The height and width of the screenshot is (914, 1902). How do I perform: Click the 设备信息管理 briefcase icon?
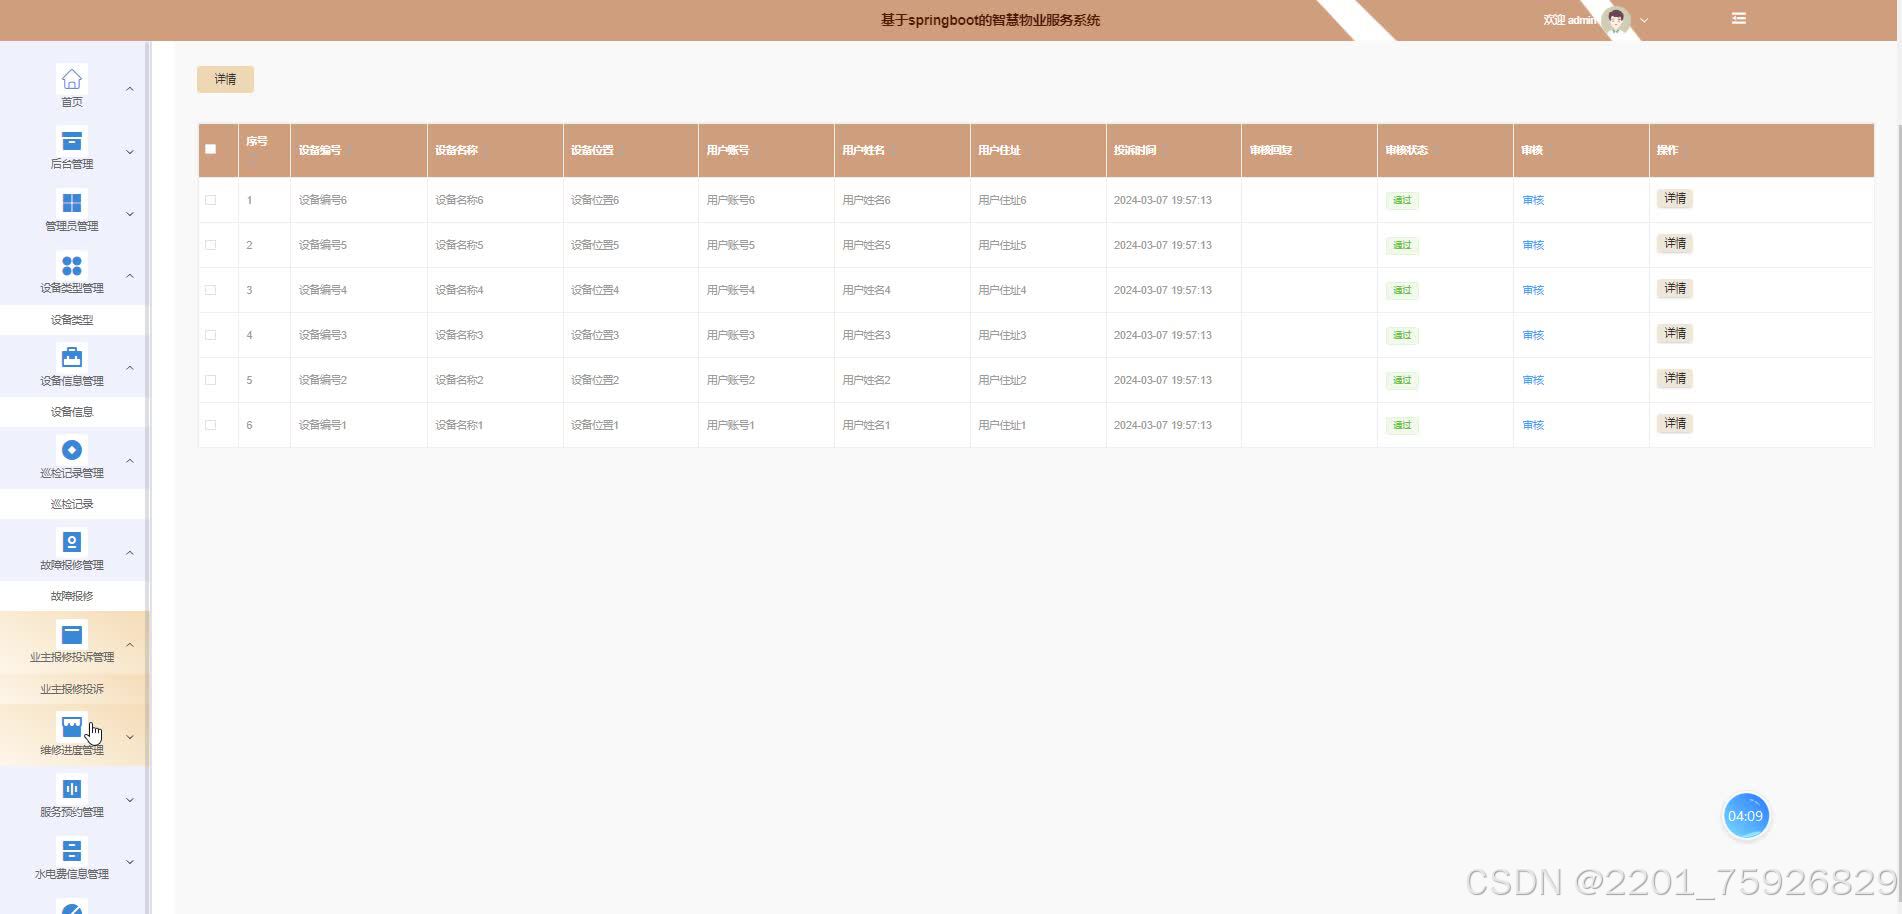point(72,357)
